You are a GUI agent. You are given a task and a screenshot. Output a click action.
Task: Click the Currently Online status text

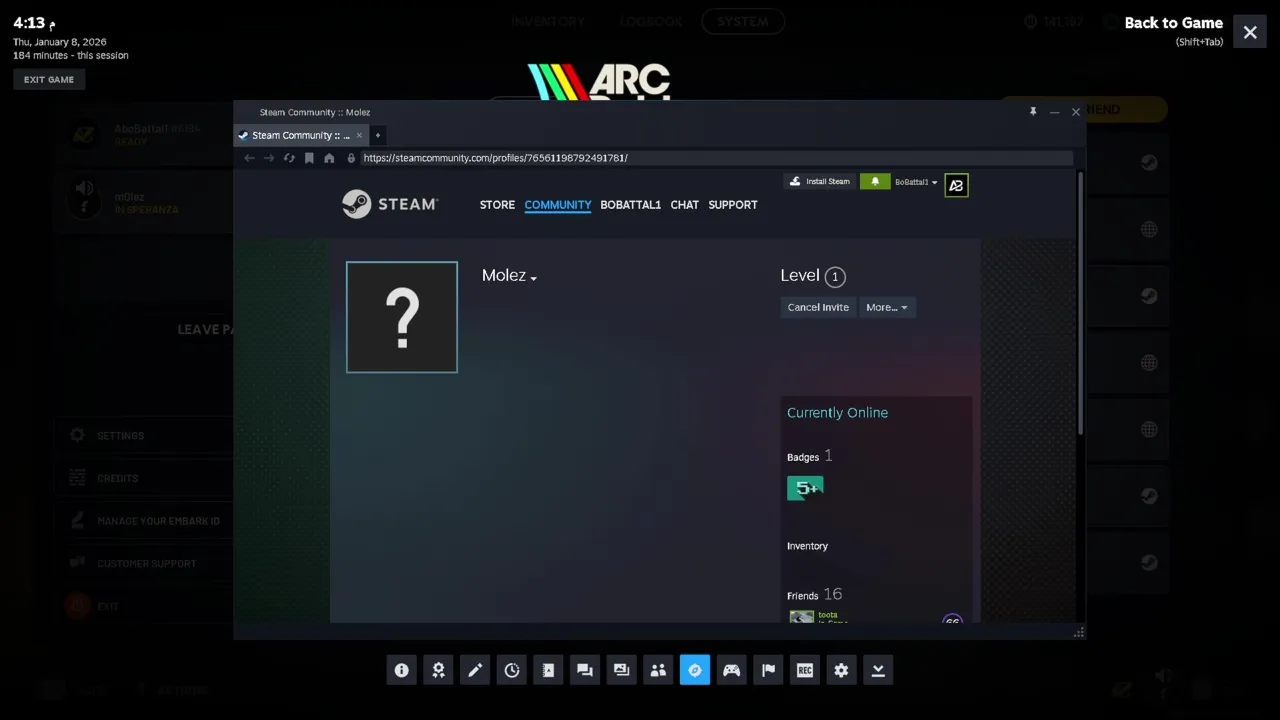pyautogui.click(x=837, y=412)
